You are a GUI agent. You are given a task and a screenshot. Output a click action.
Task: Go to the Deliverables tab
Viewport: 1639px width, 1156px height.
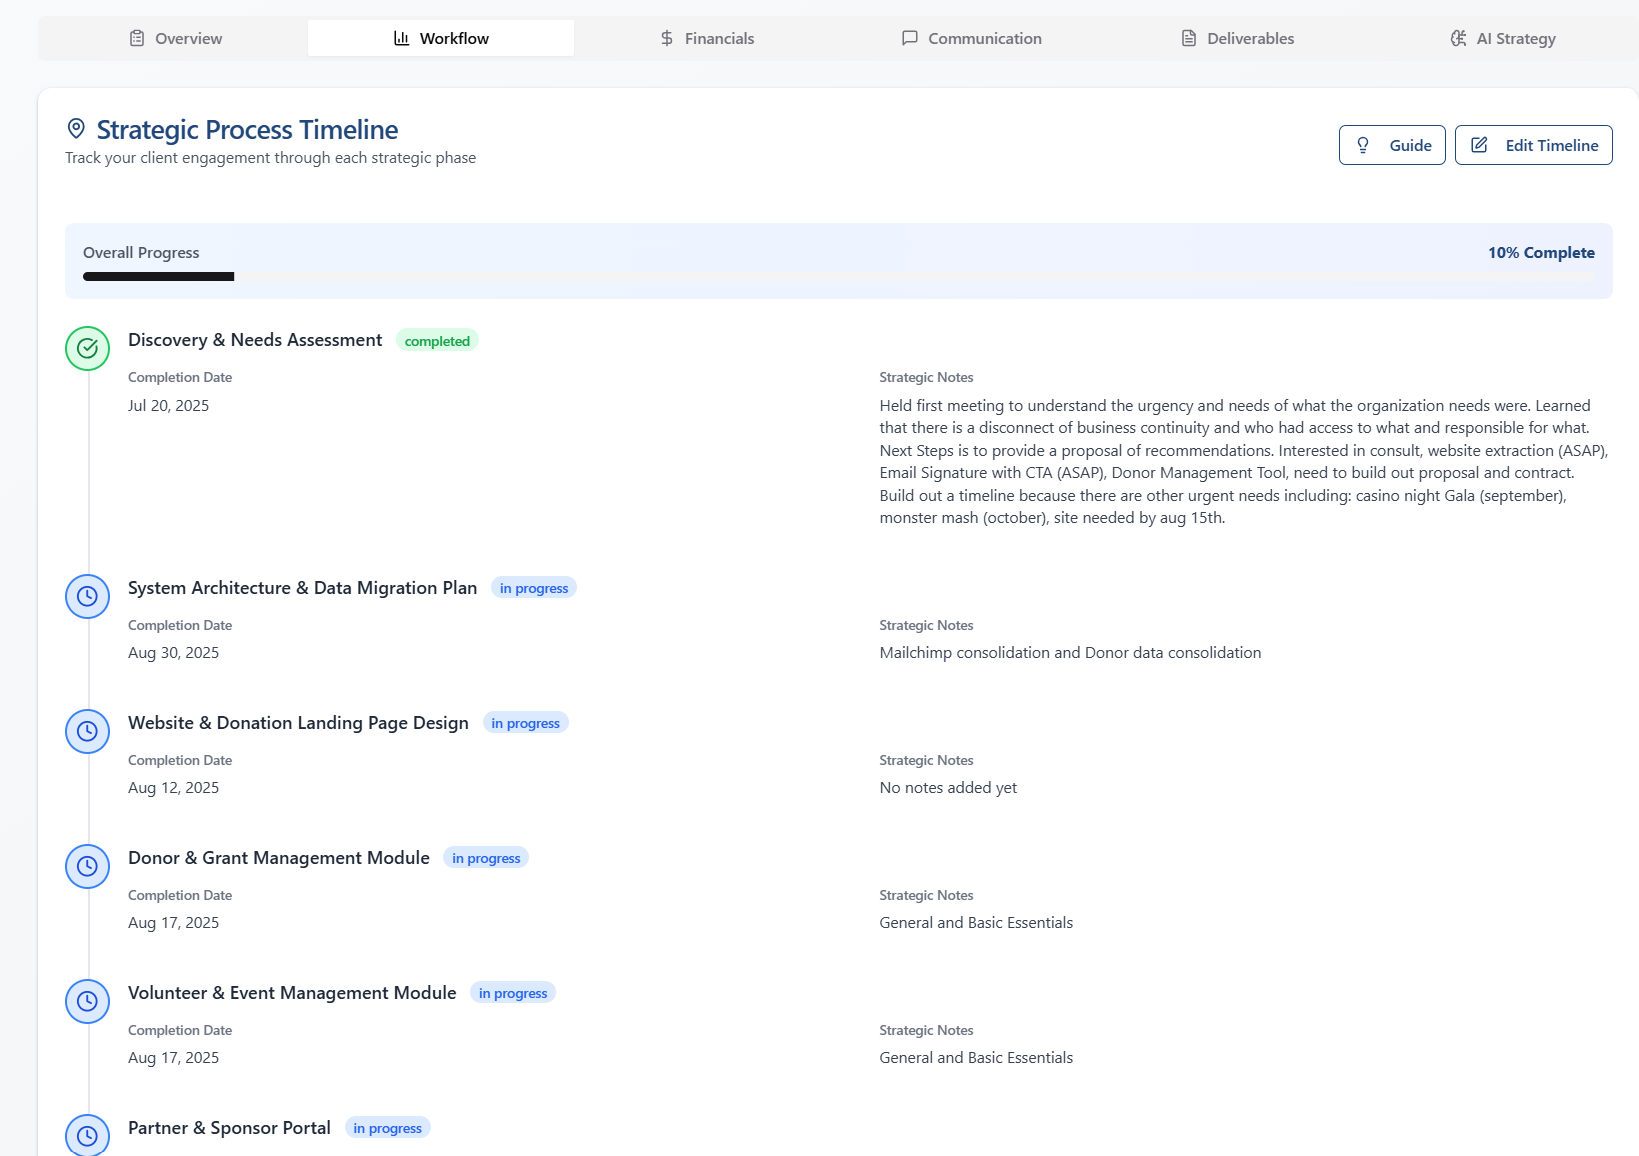coord(1238,38)
